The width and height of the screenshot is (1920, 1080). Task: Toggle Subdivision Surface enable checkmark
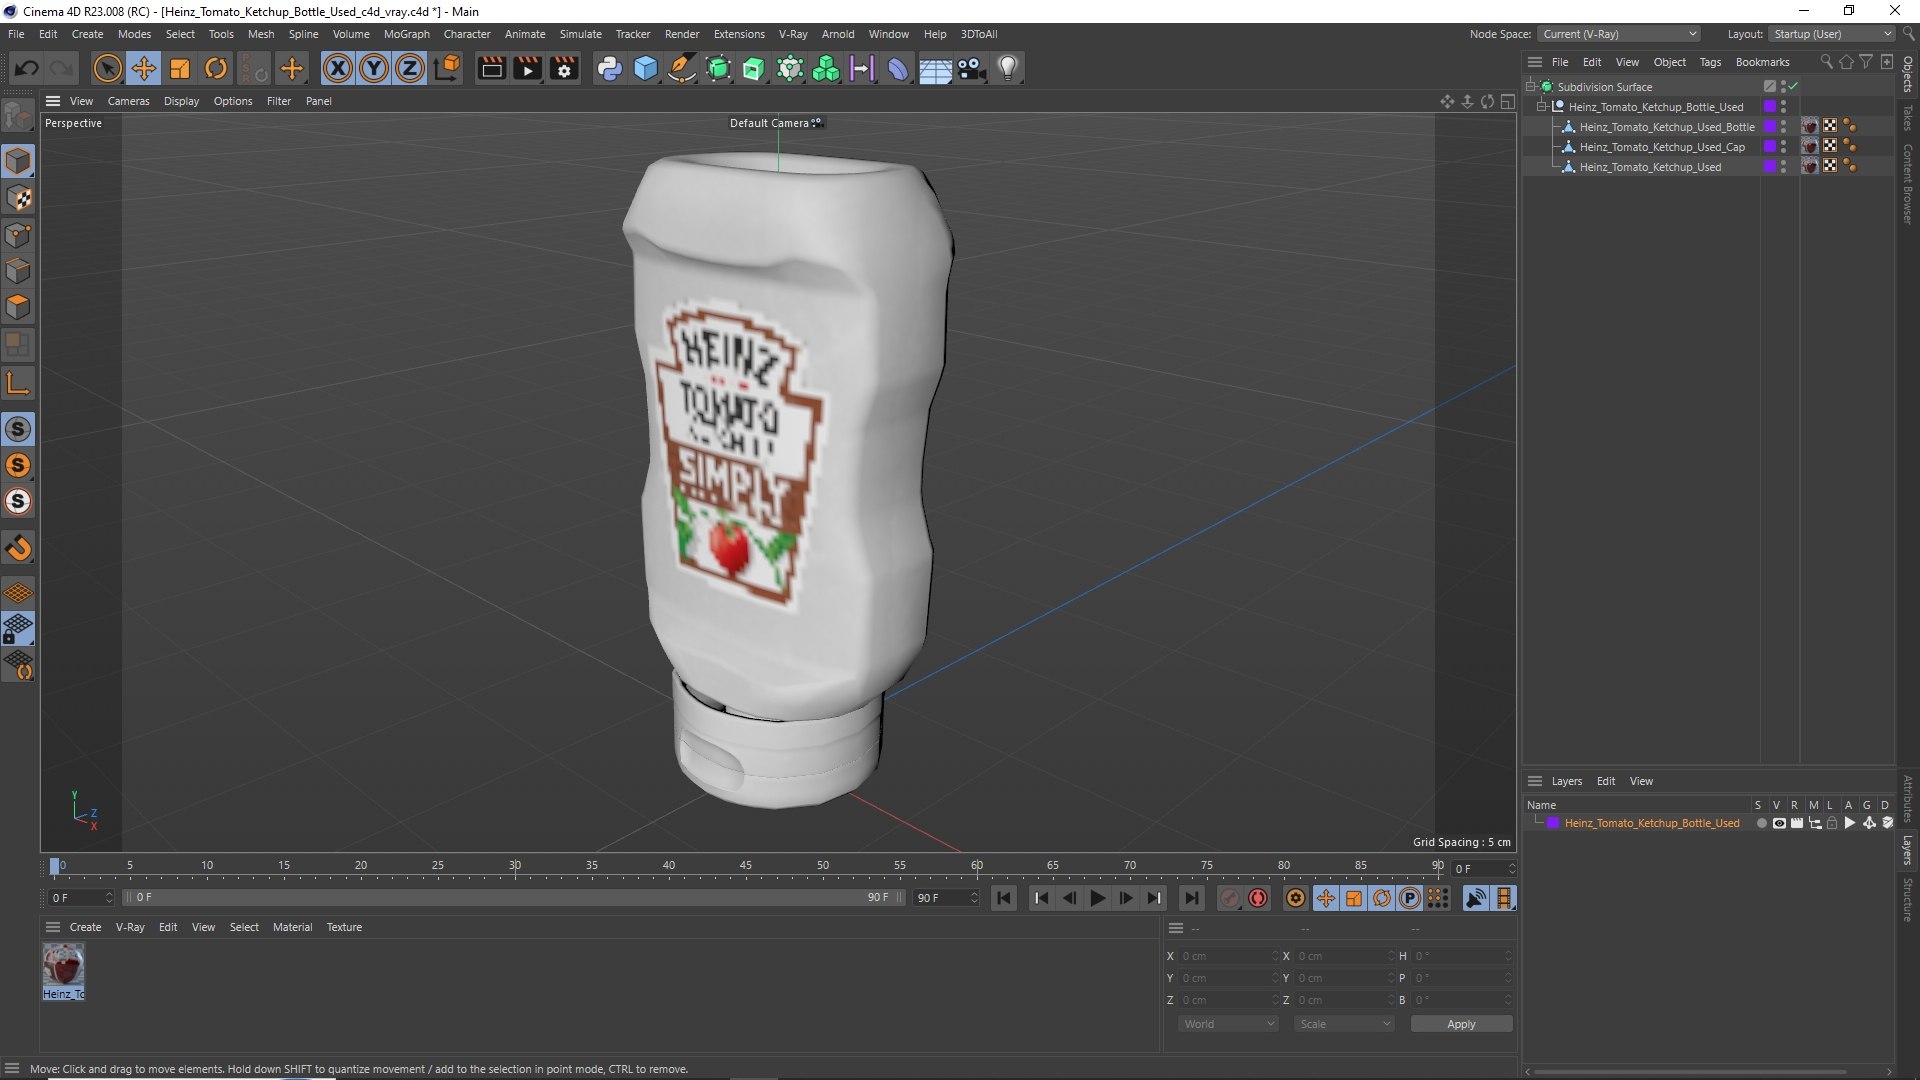pyautogui.click(x=1793, y=87)
